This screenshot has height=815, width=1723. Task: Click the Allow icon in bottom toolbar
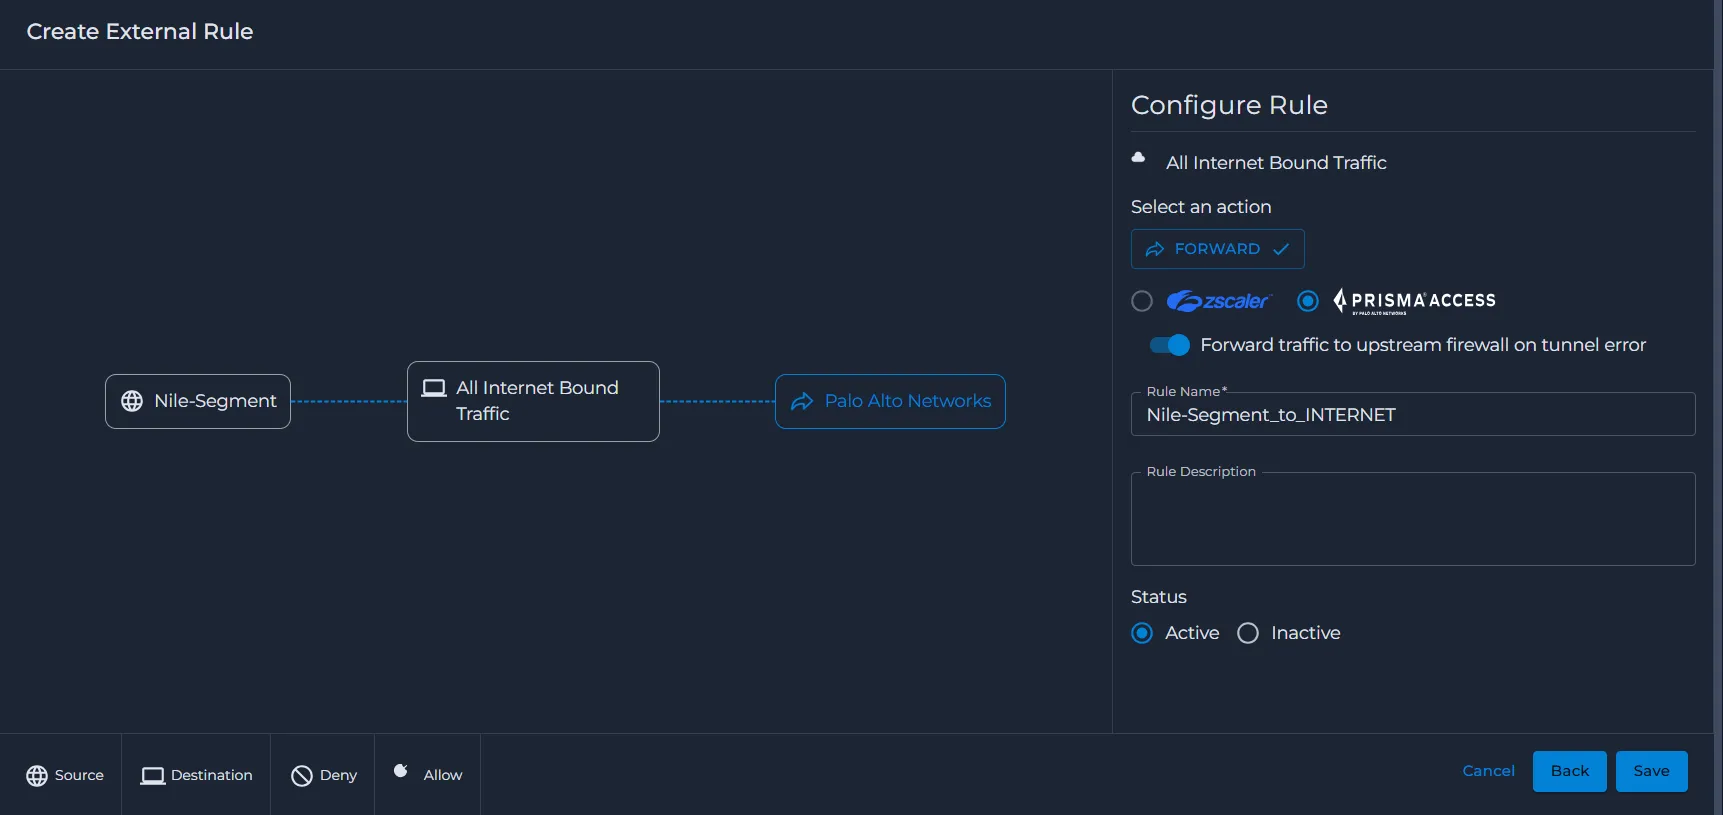point(401,770)
